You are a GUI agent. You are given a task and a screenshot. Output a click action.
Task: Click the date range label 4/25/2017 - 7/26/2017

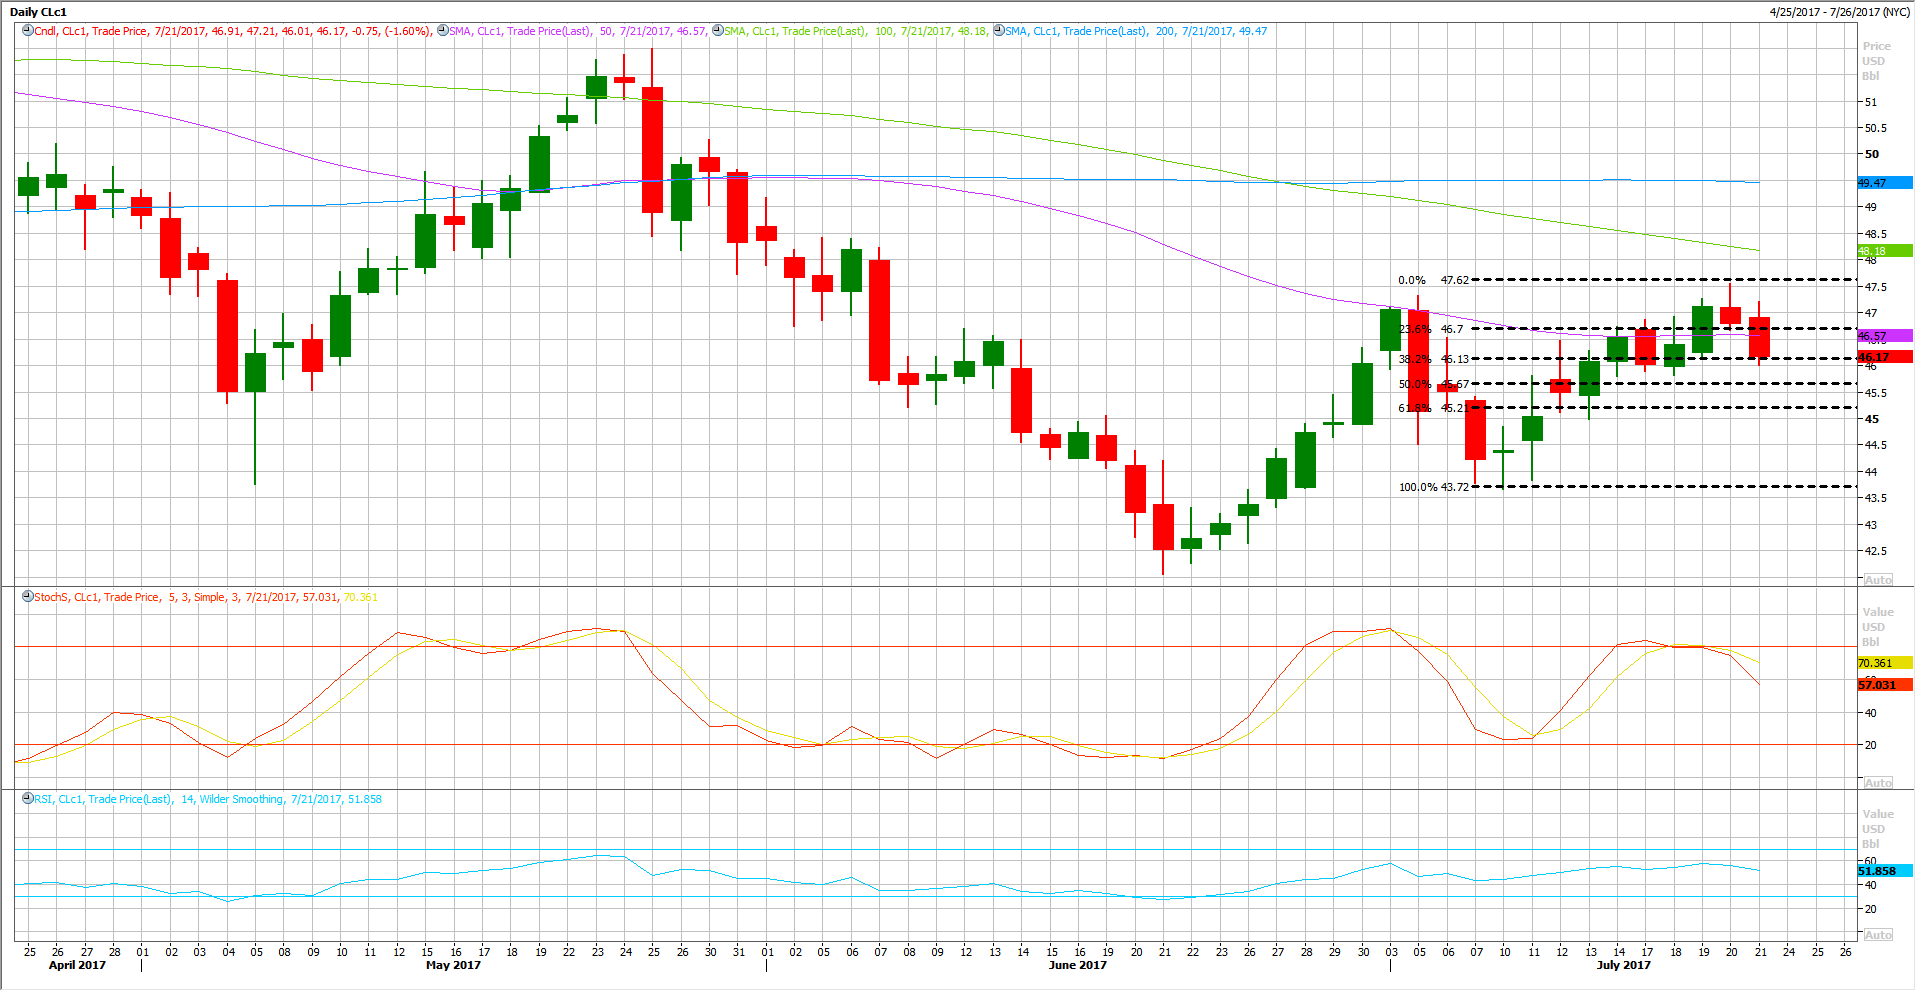pos(1839,12)
